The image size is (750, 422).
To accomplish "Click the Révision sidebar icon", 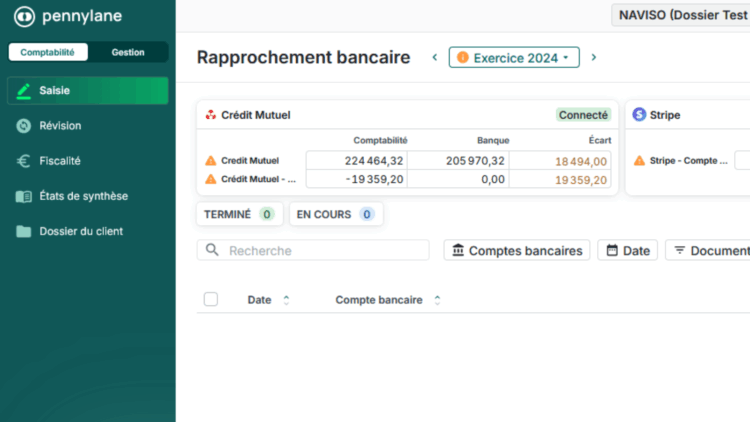I will tap(24, 126).
